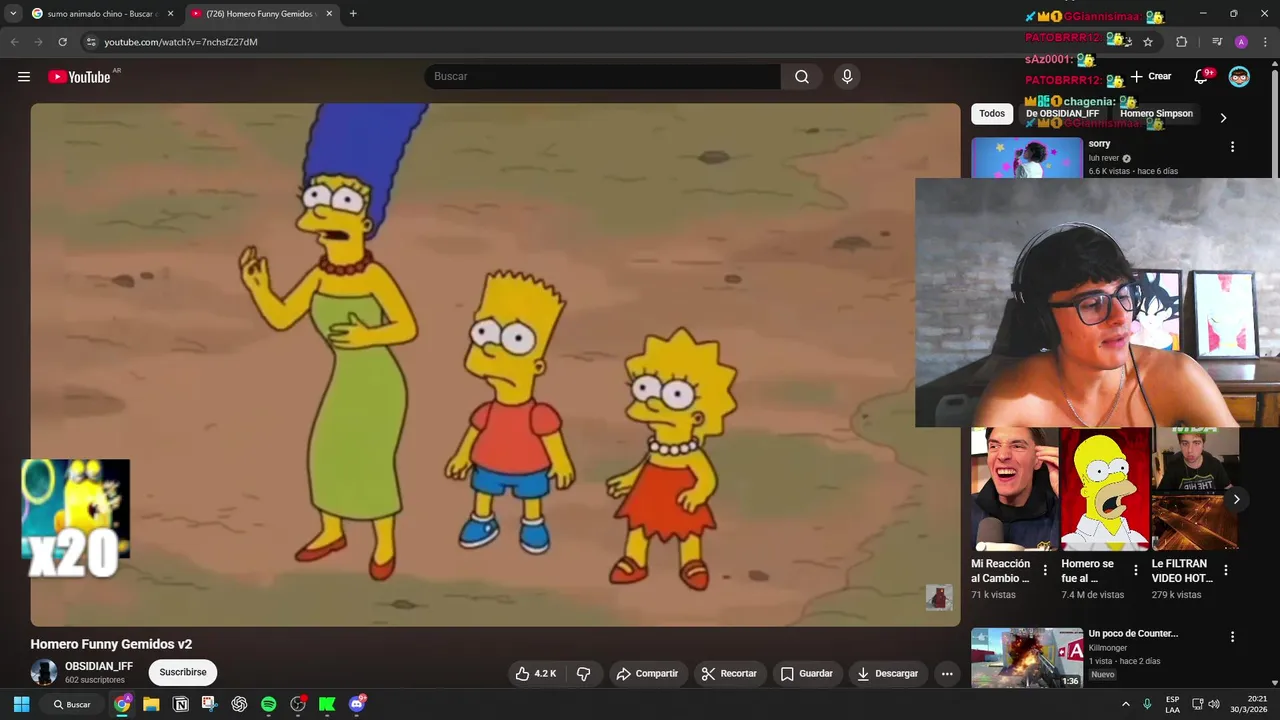1280x720 pixels.
Task: Go to the YouTube home logo
Action: (x=79, y=77)
